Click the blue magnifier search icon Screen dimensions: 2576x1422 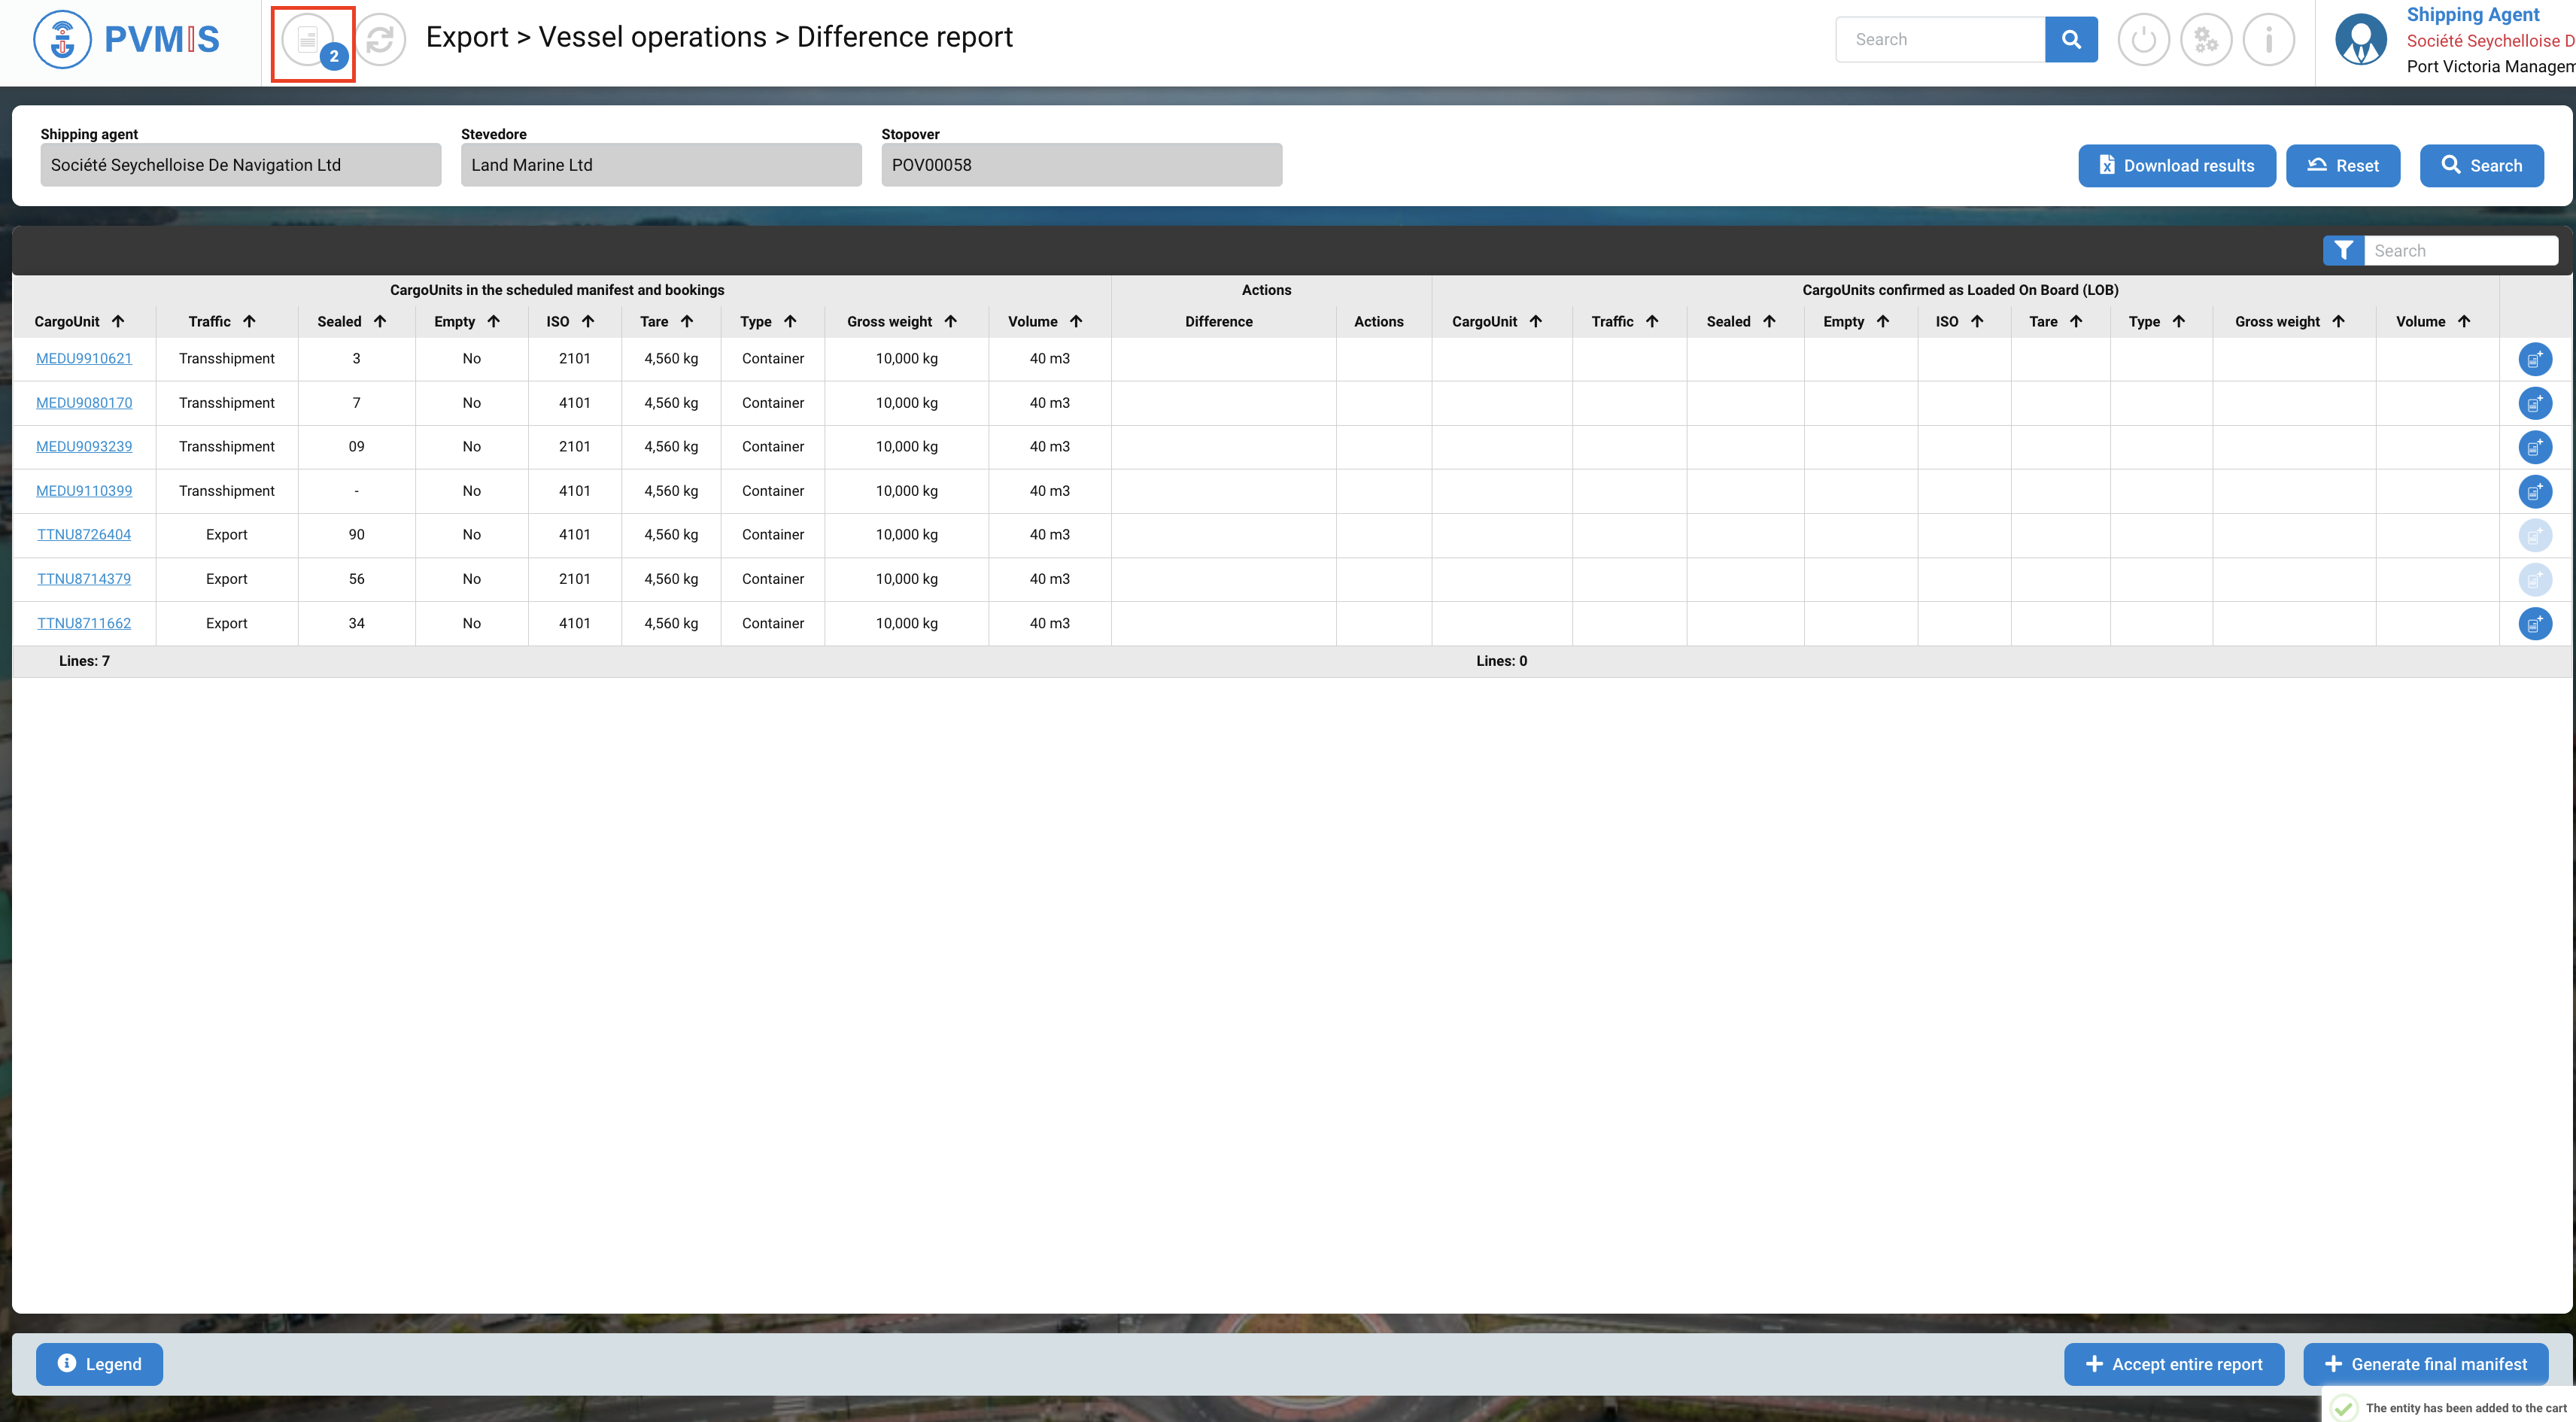[2071, 40]
